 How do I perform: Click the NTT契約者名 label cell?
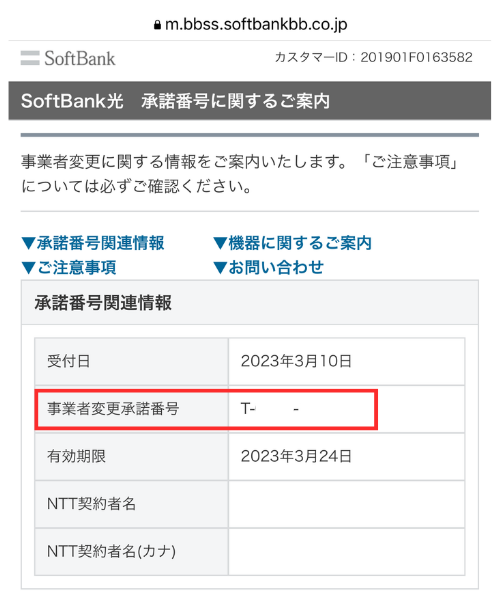[x=132, y=504]
